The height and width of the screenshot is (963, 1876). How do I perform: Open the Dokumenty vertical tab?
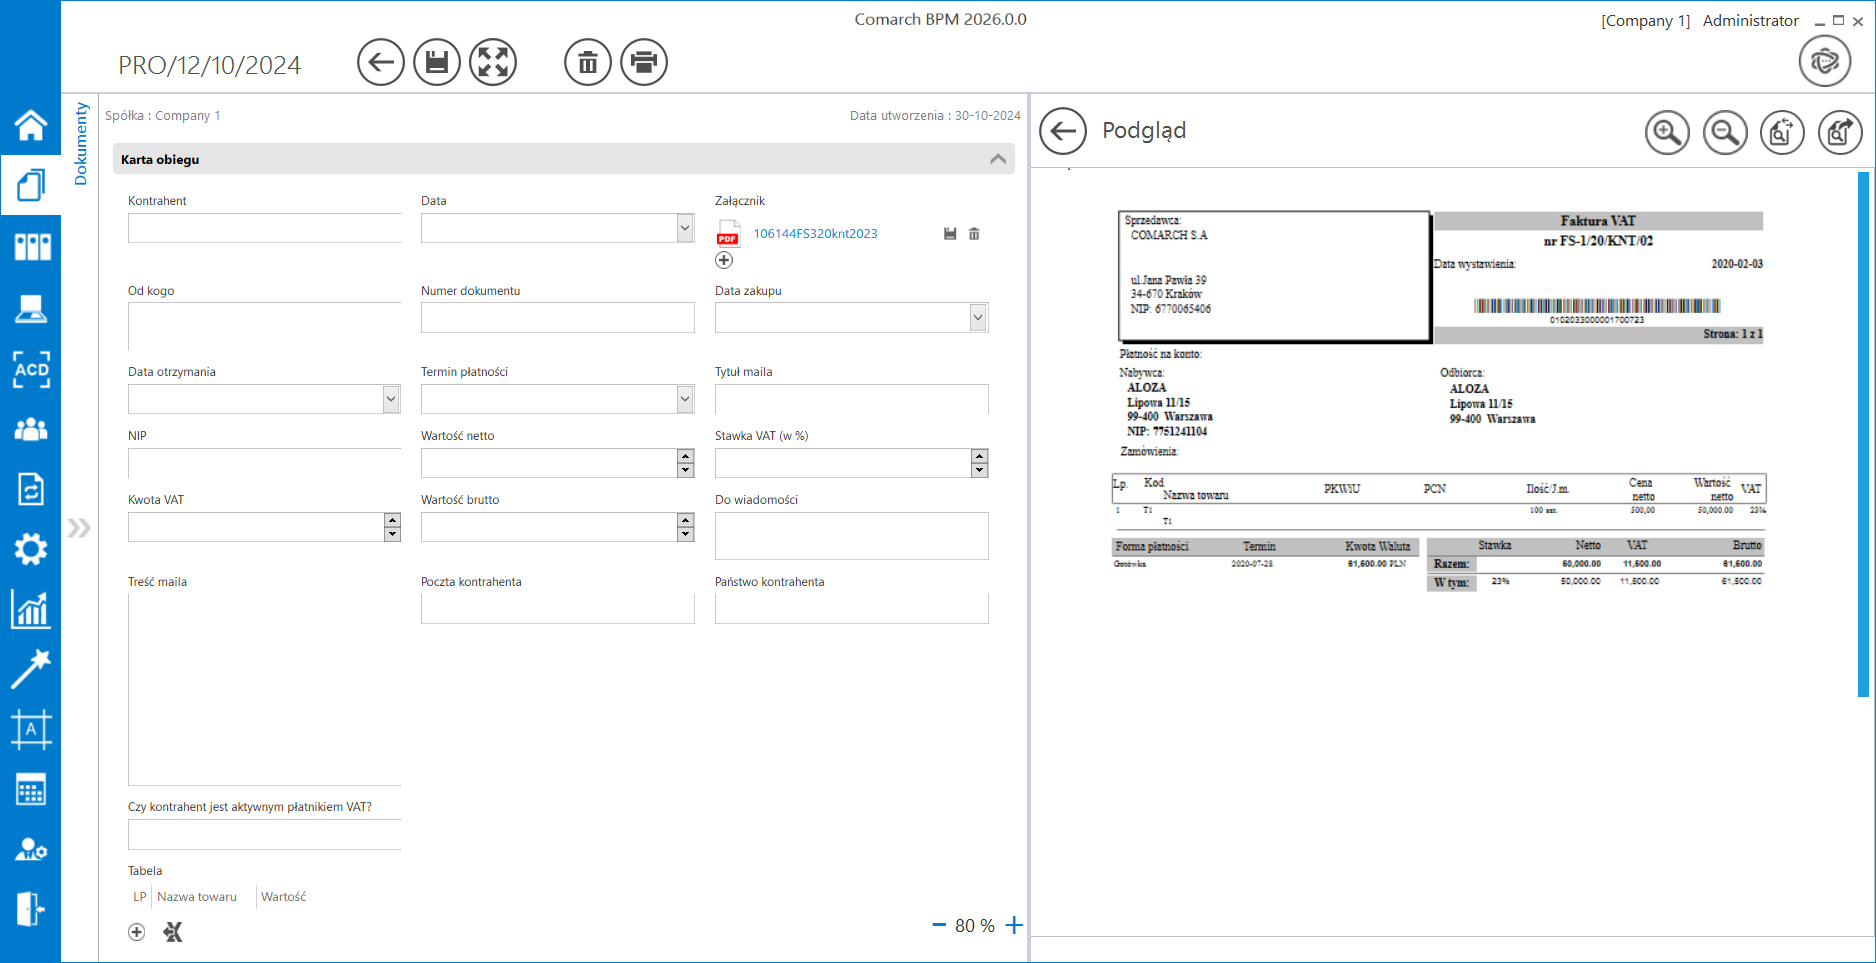81,144
